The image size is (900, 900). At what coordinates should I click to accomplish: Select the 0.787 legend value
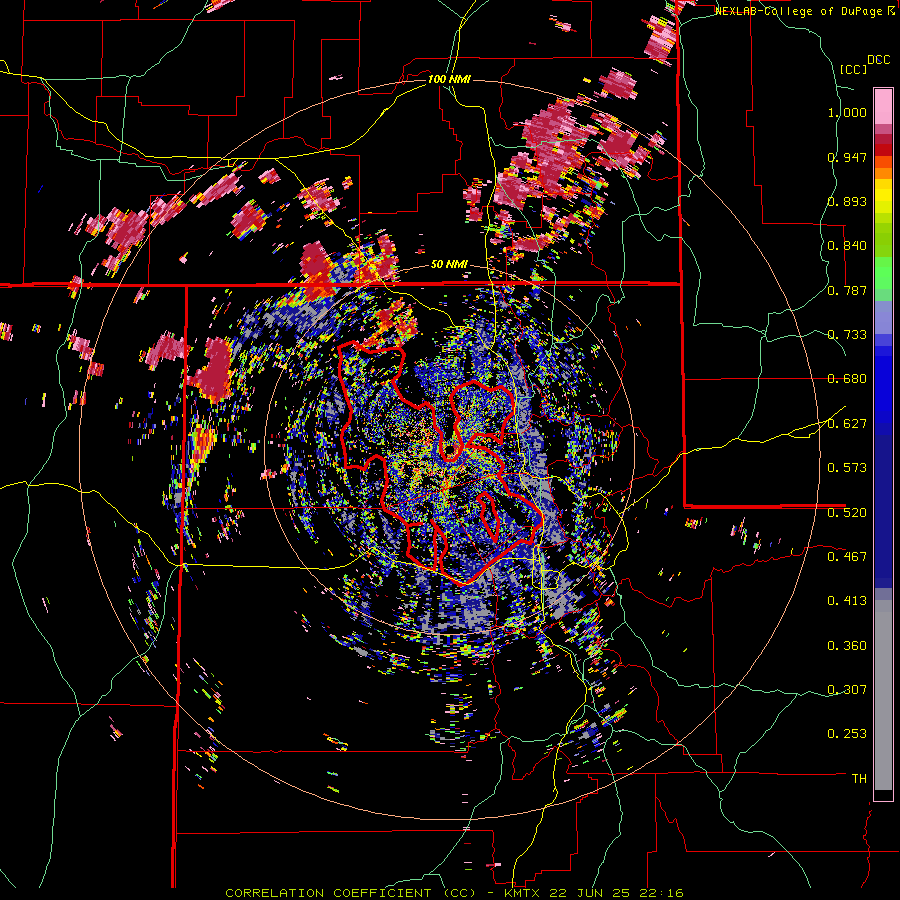[x=847, y=290]
